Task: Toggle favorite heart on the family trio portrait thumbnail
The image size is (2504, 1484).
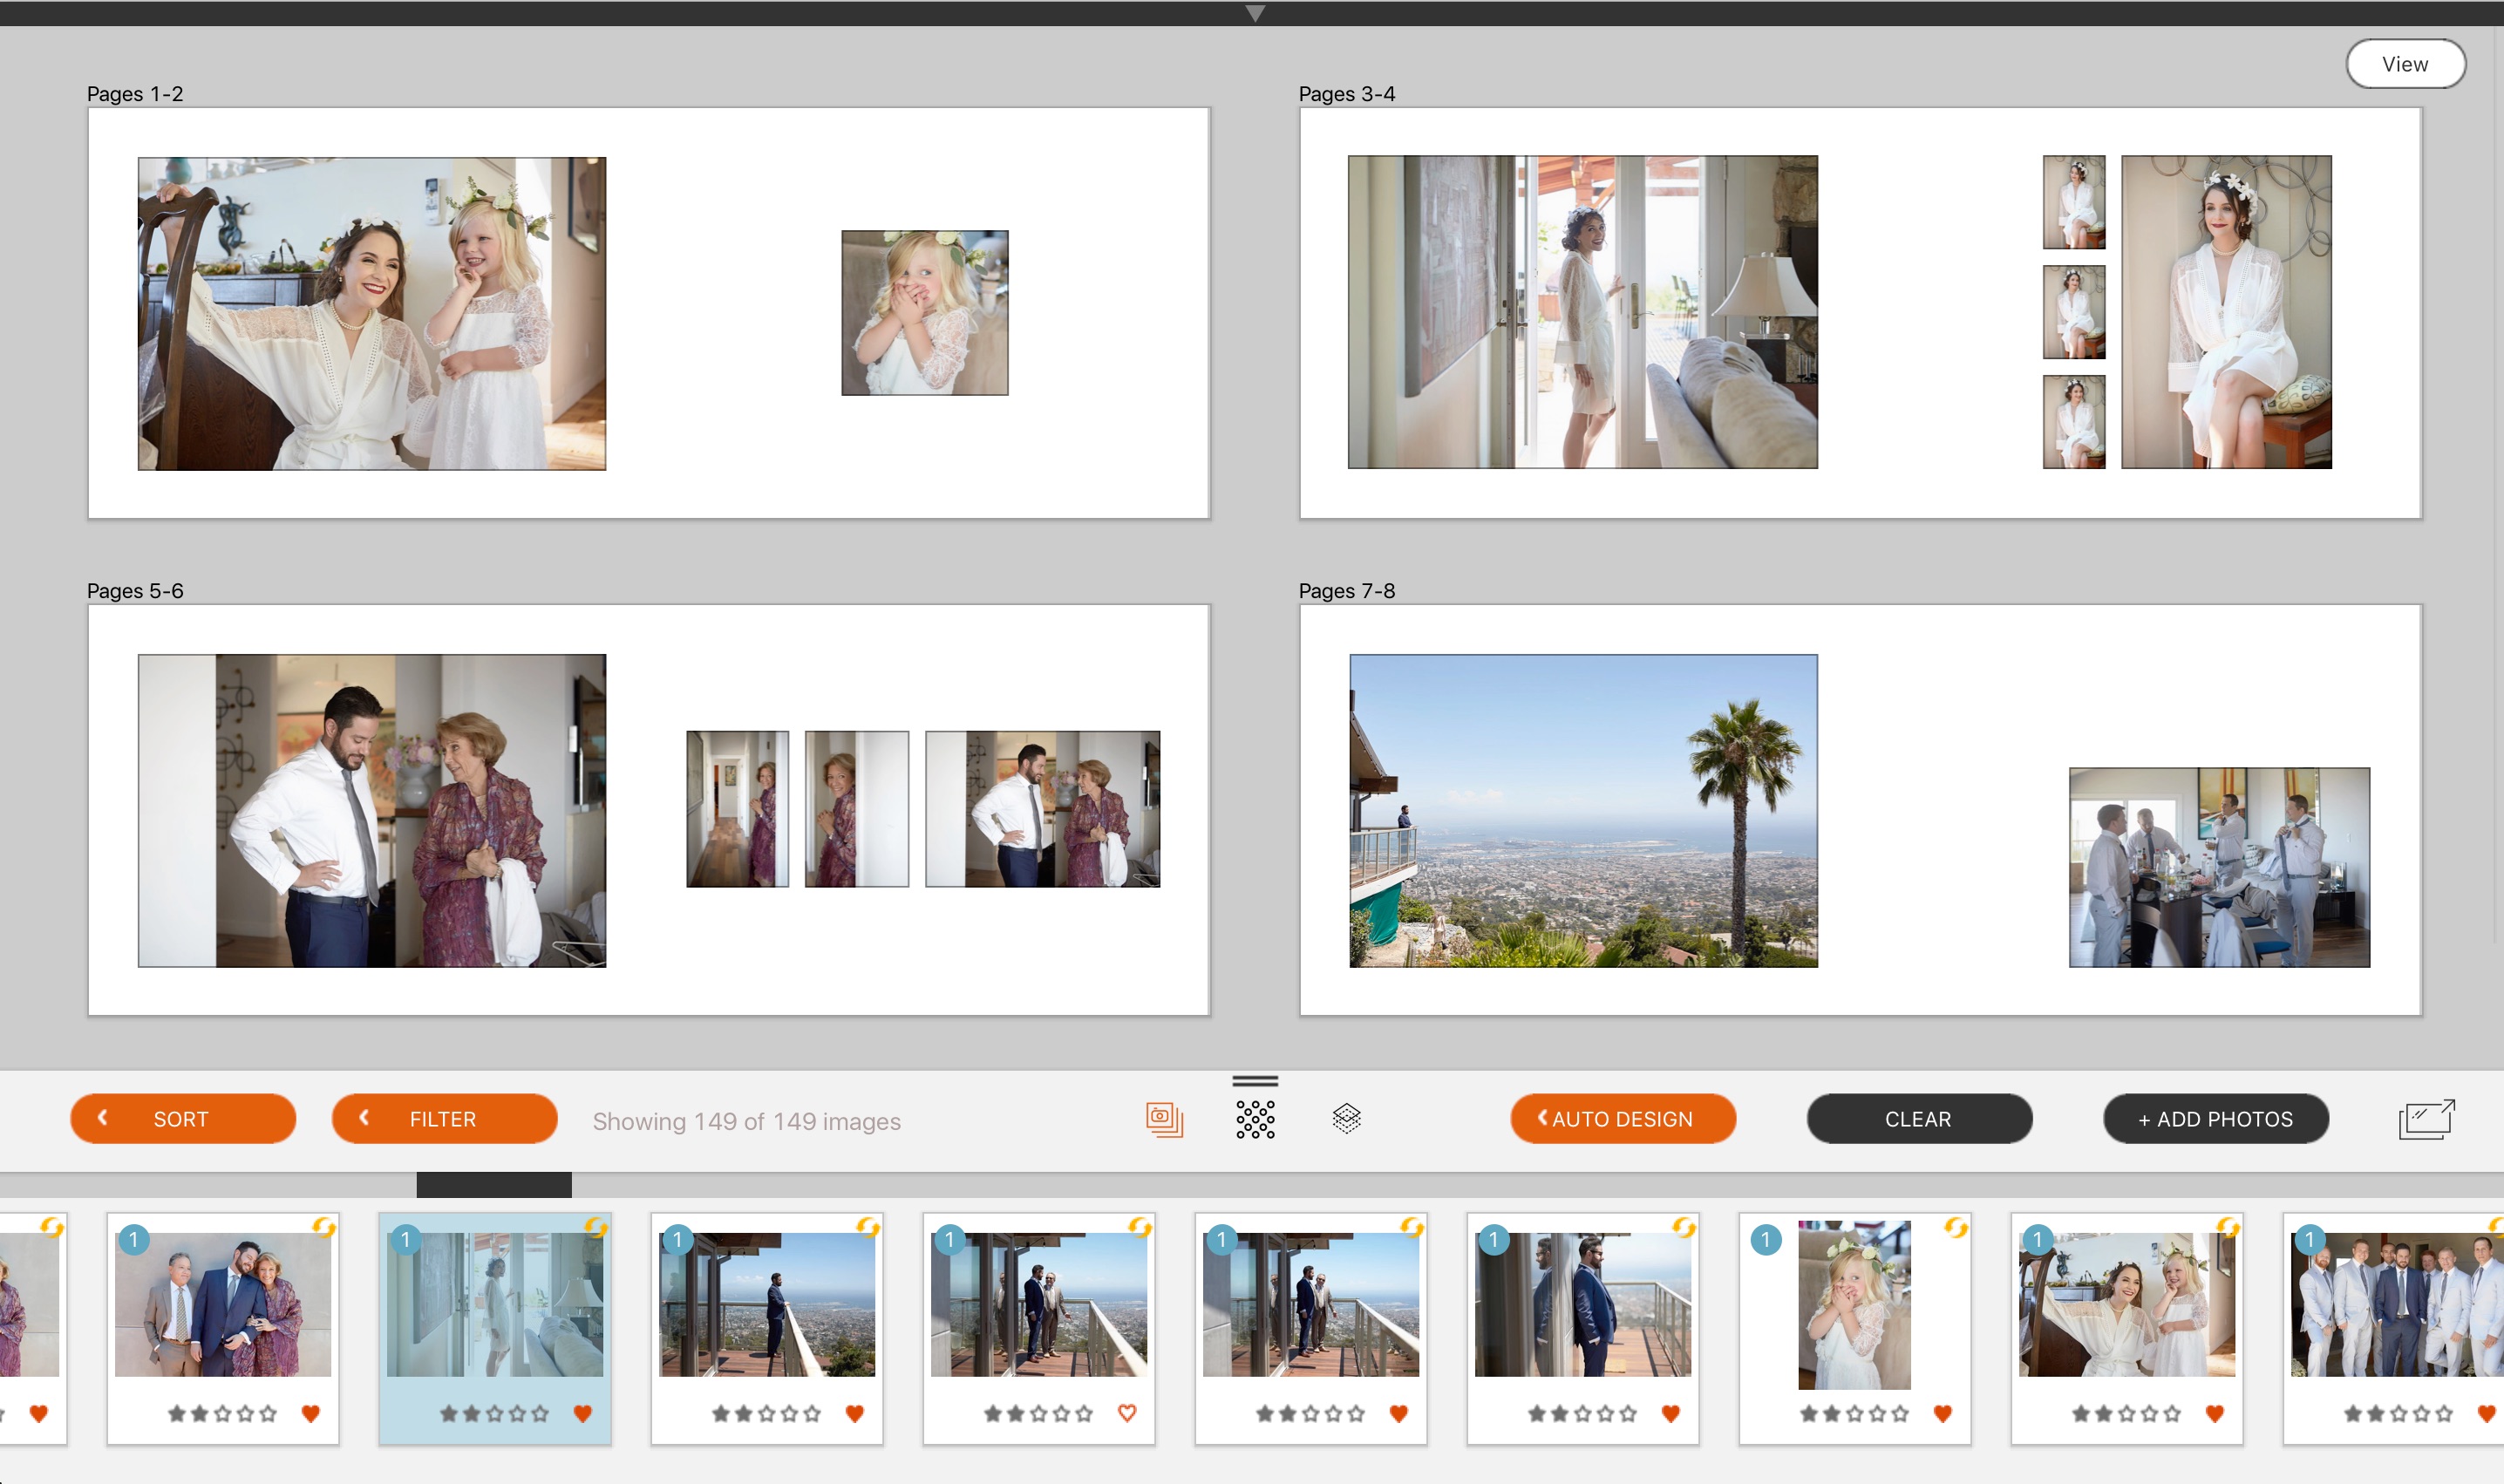Action: (311, 1413)
